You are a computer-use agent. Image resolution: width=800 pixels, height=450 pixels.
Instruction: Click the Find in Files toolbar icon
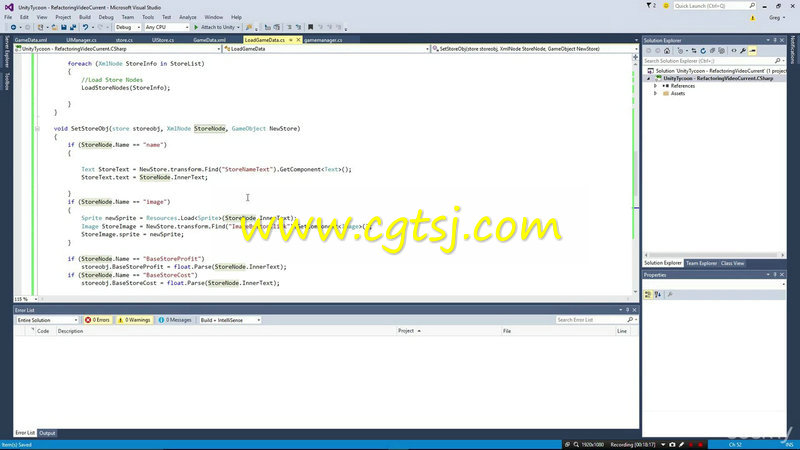[x=249, y=27]
